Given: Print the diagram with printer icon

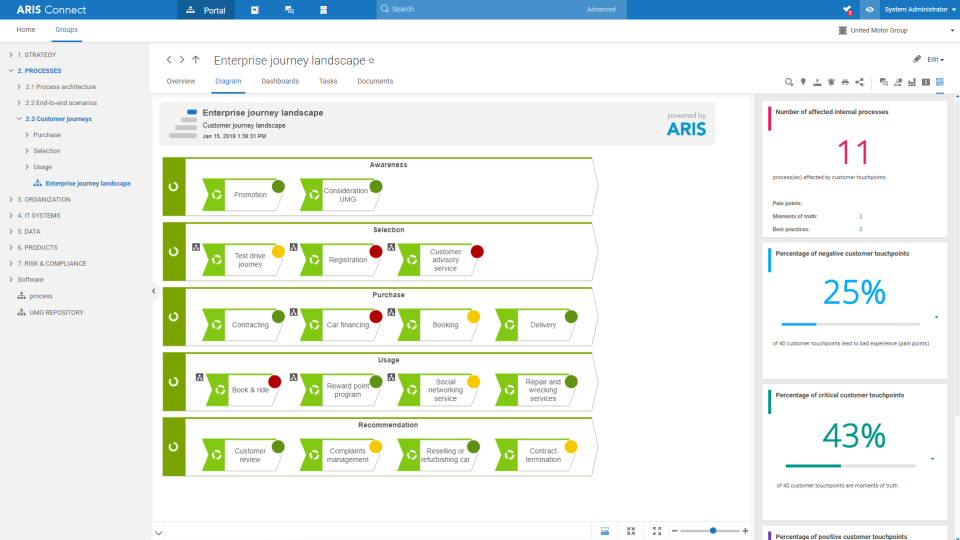Looking at the screenshot, I should tap(845, 82).
